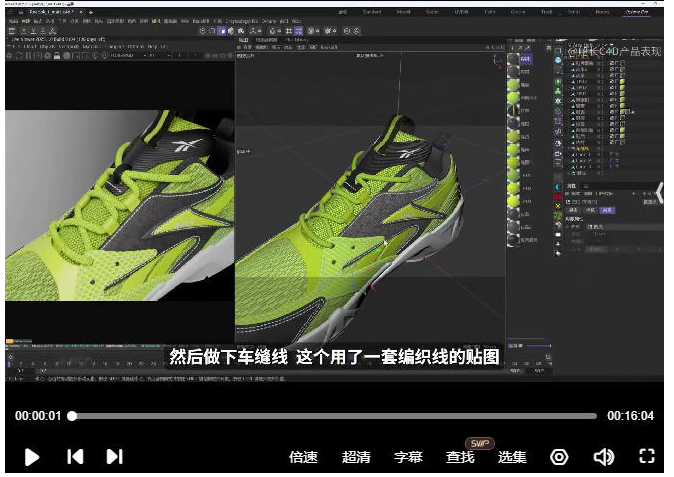
Task: Select the highlighted purple attribute tab
Action: click(x=607, y=210)
